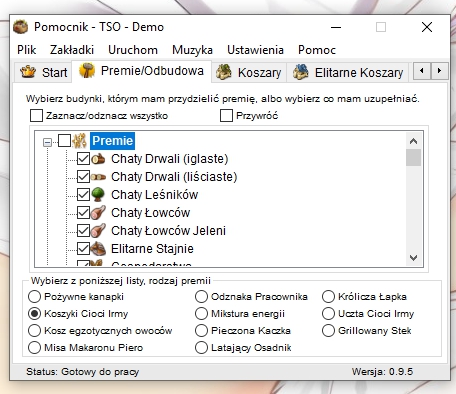456x394 pixels.
Task: Click the wheat icon beside Premie node
Action: (80, 141)
